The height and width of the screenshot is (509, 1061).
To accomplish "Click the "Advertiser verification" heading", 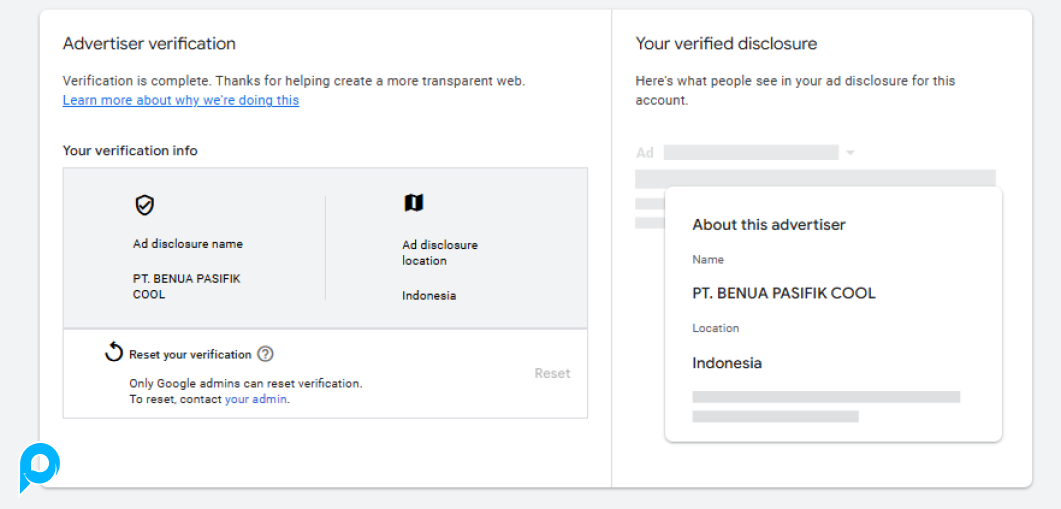I will coord(149,44).
